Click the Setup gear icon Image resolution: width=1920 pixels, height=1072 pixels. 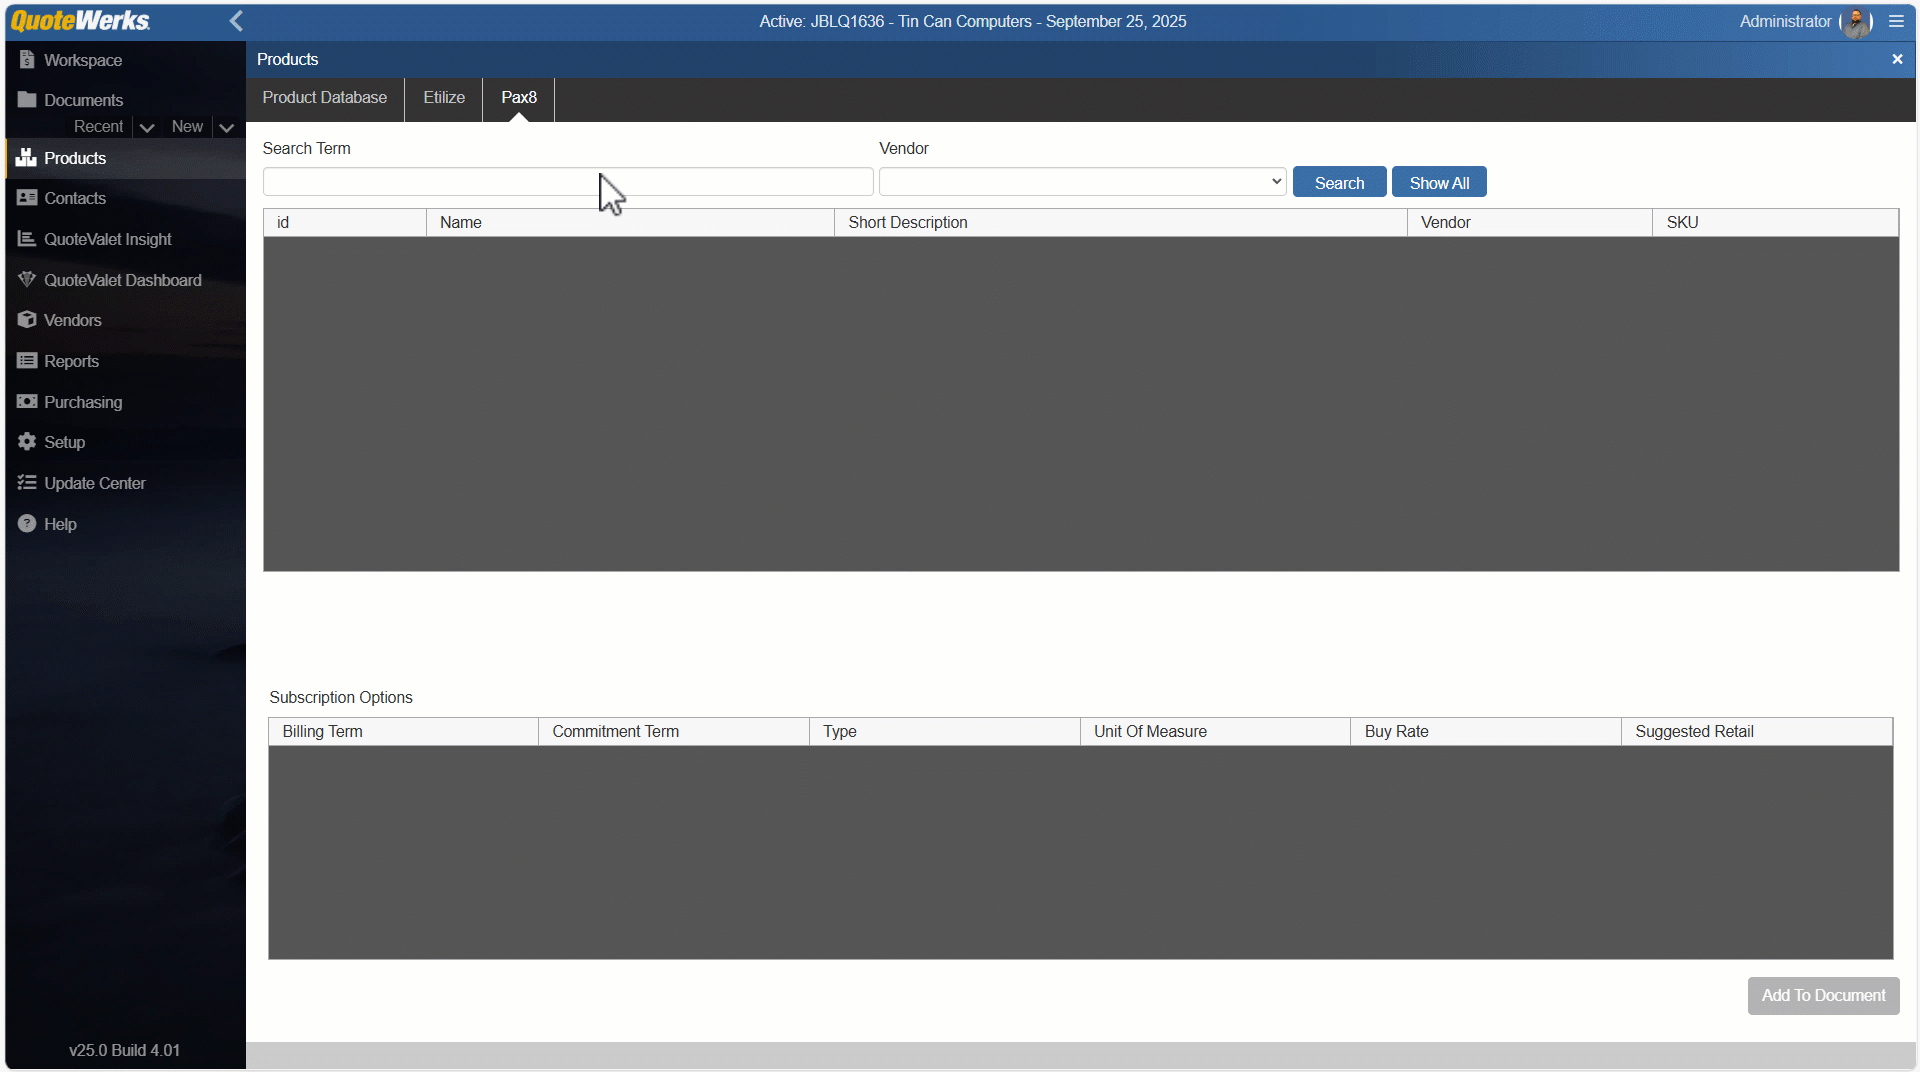tap(27, 442)
